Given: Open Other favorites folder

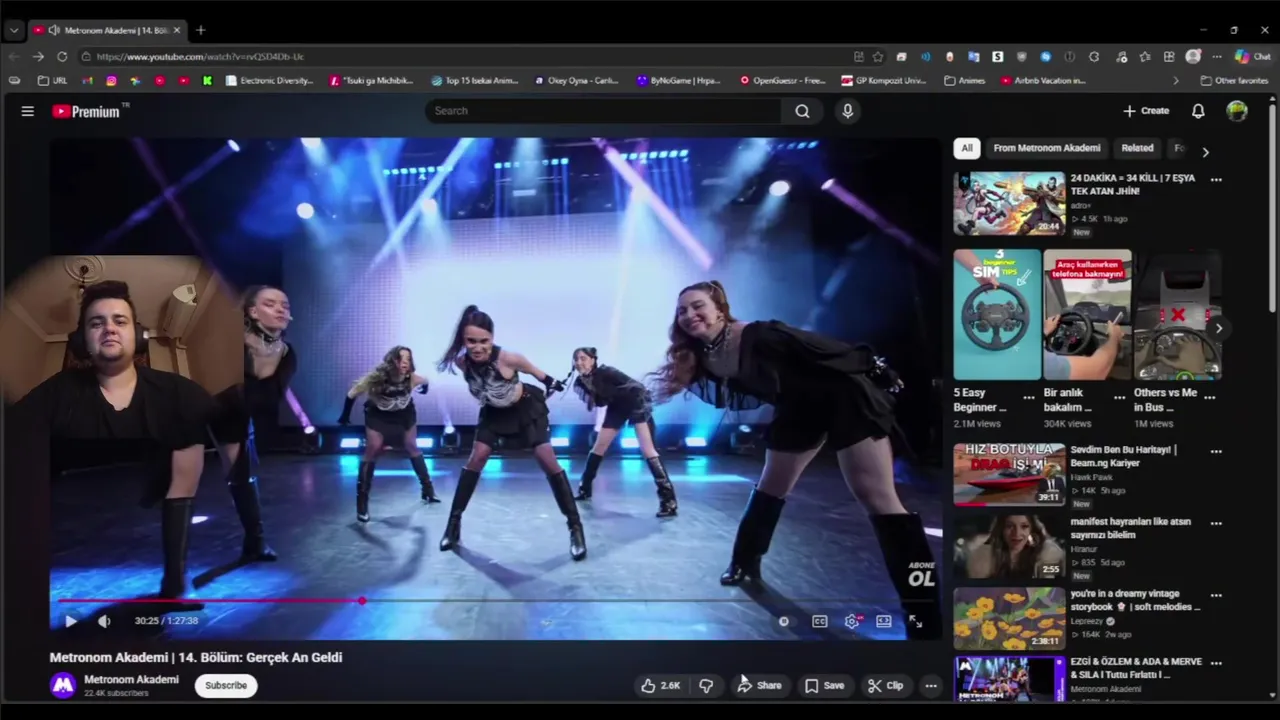Looking at the screenshot, I should 1234,80.
